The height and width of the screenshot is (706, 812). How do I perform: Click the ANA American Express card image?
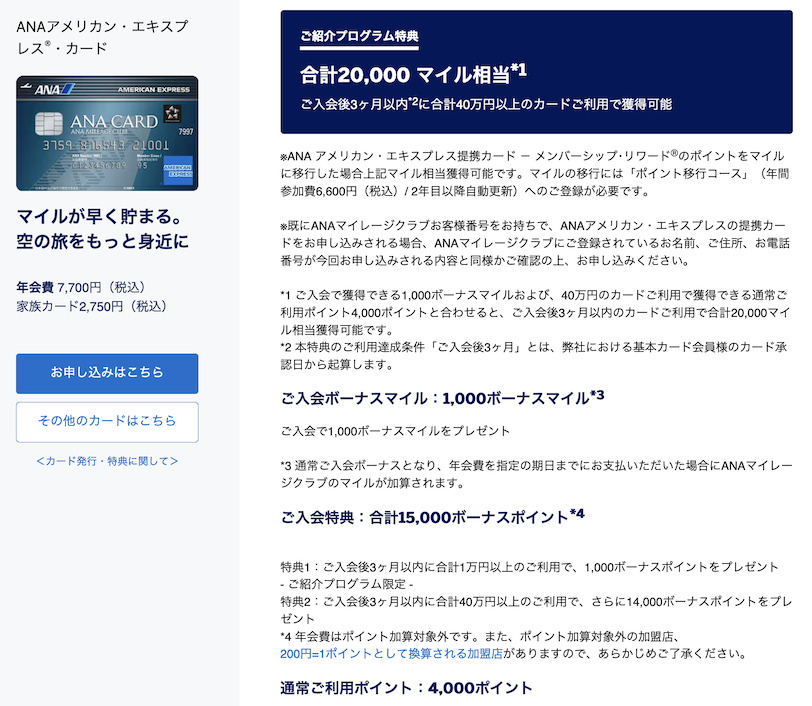point(107,133)
